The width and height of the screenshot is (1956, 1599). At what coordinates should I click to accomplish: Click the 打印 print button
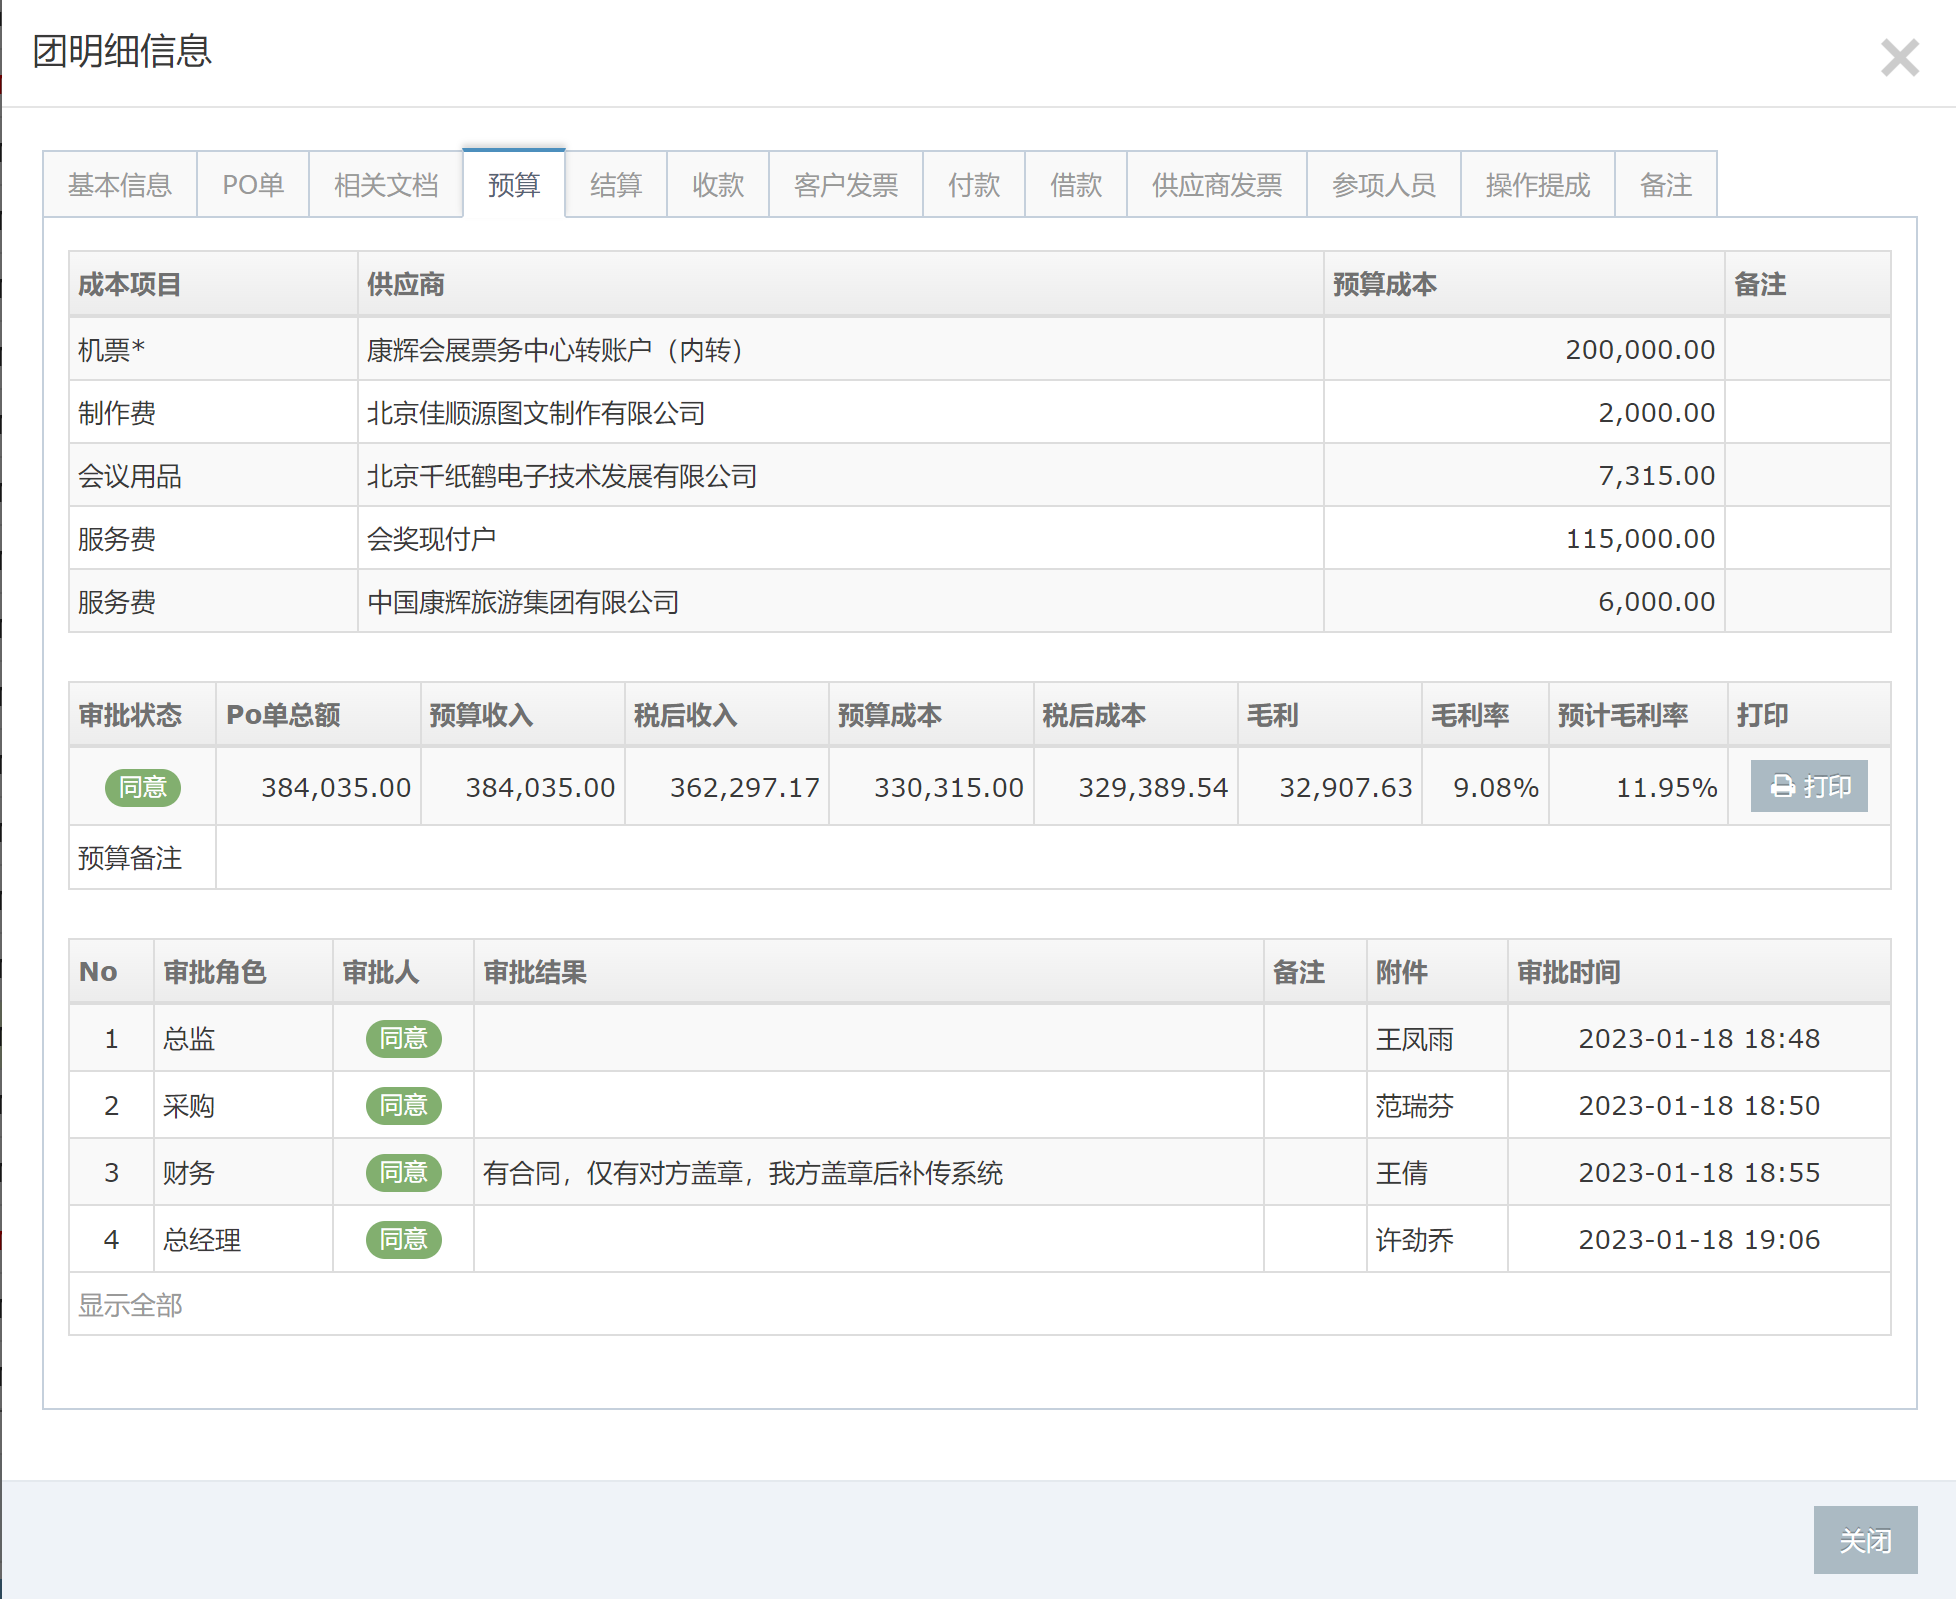[x=1808, y=787]
